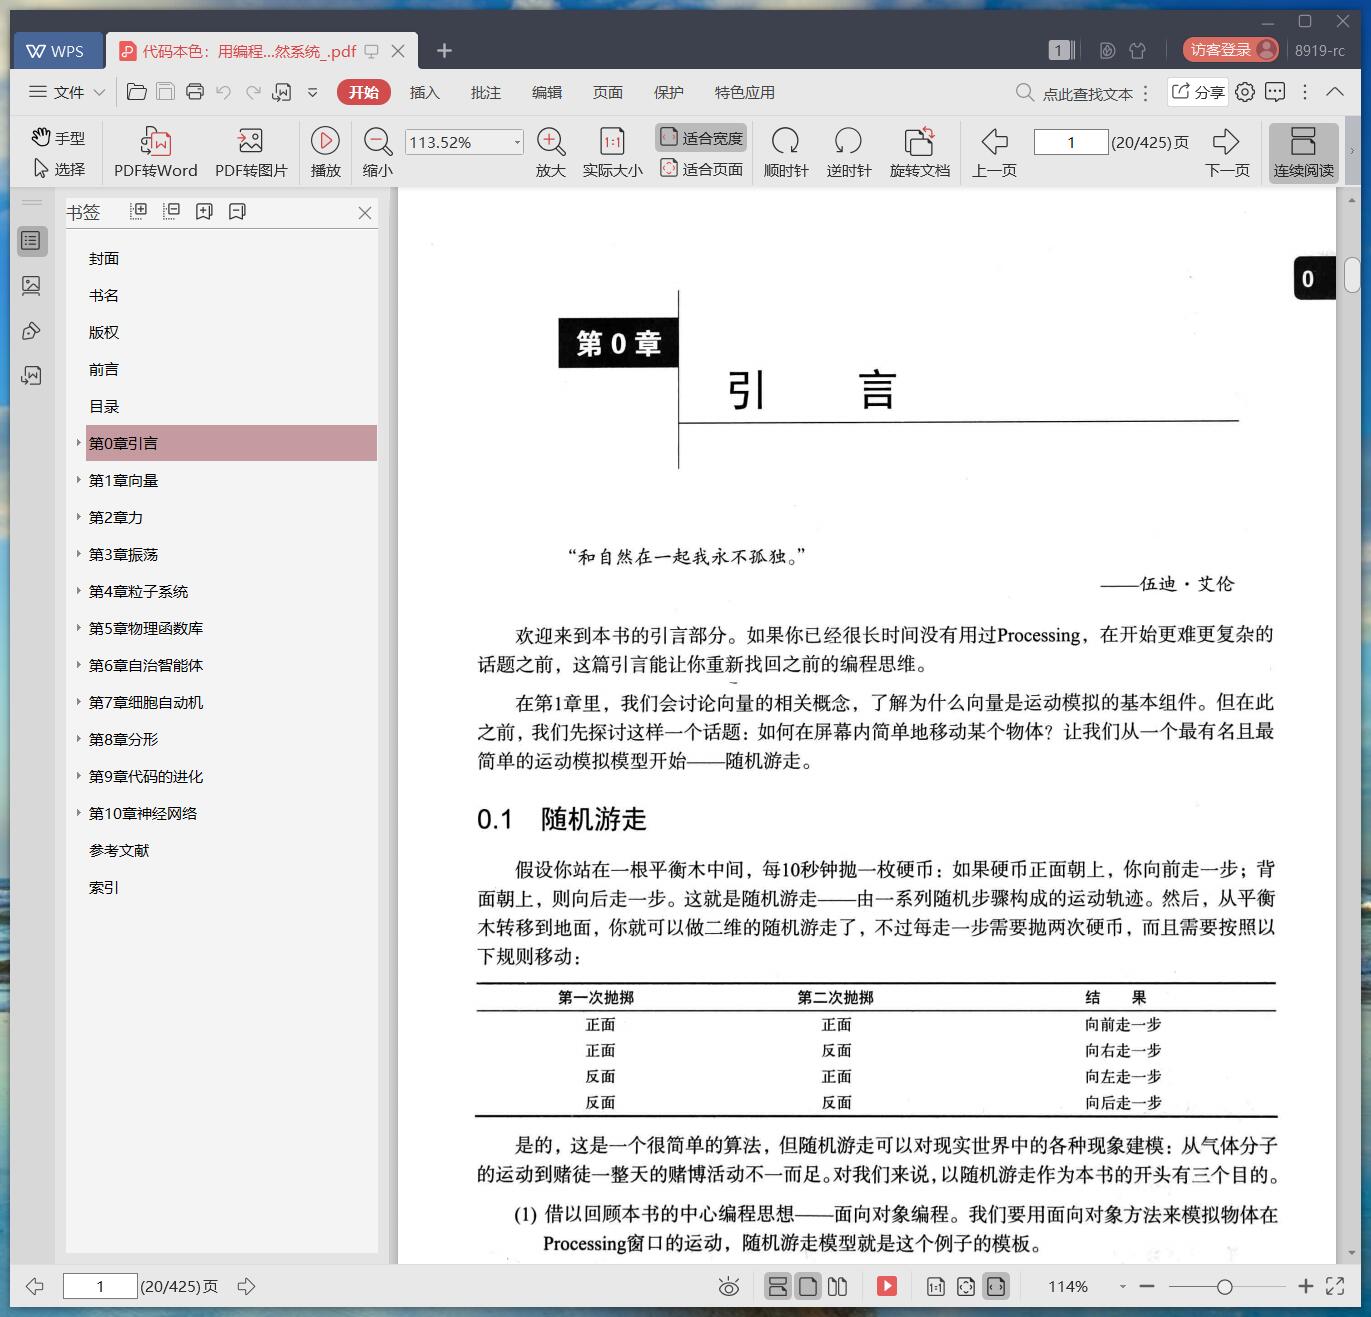Click the 分享 share button
The image size is (1371, 1317).
(x=1198, y=92)
